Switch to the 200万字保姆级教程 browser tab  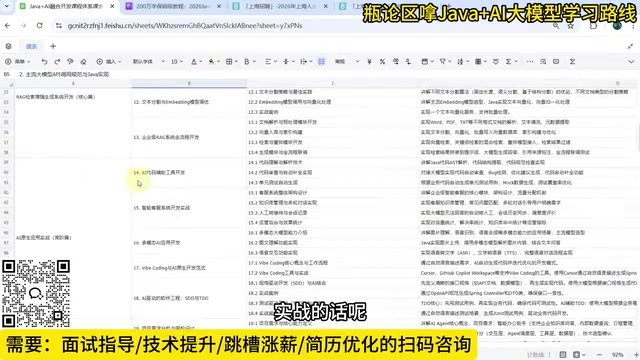pos(174,7)
